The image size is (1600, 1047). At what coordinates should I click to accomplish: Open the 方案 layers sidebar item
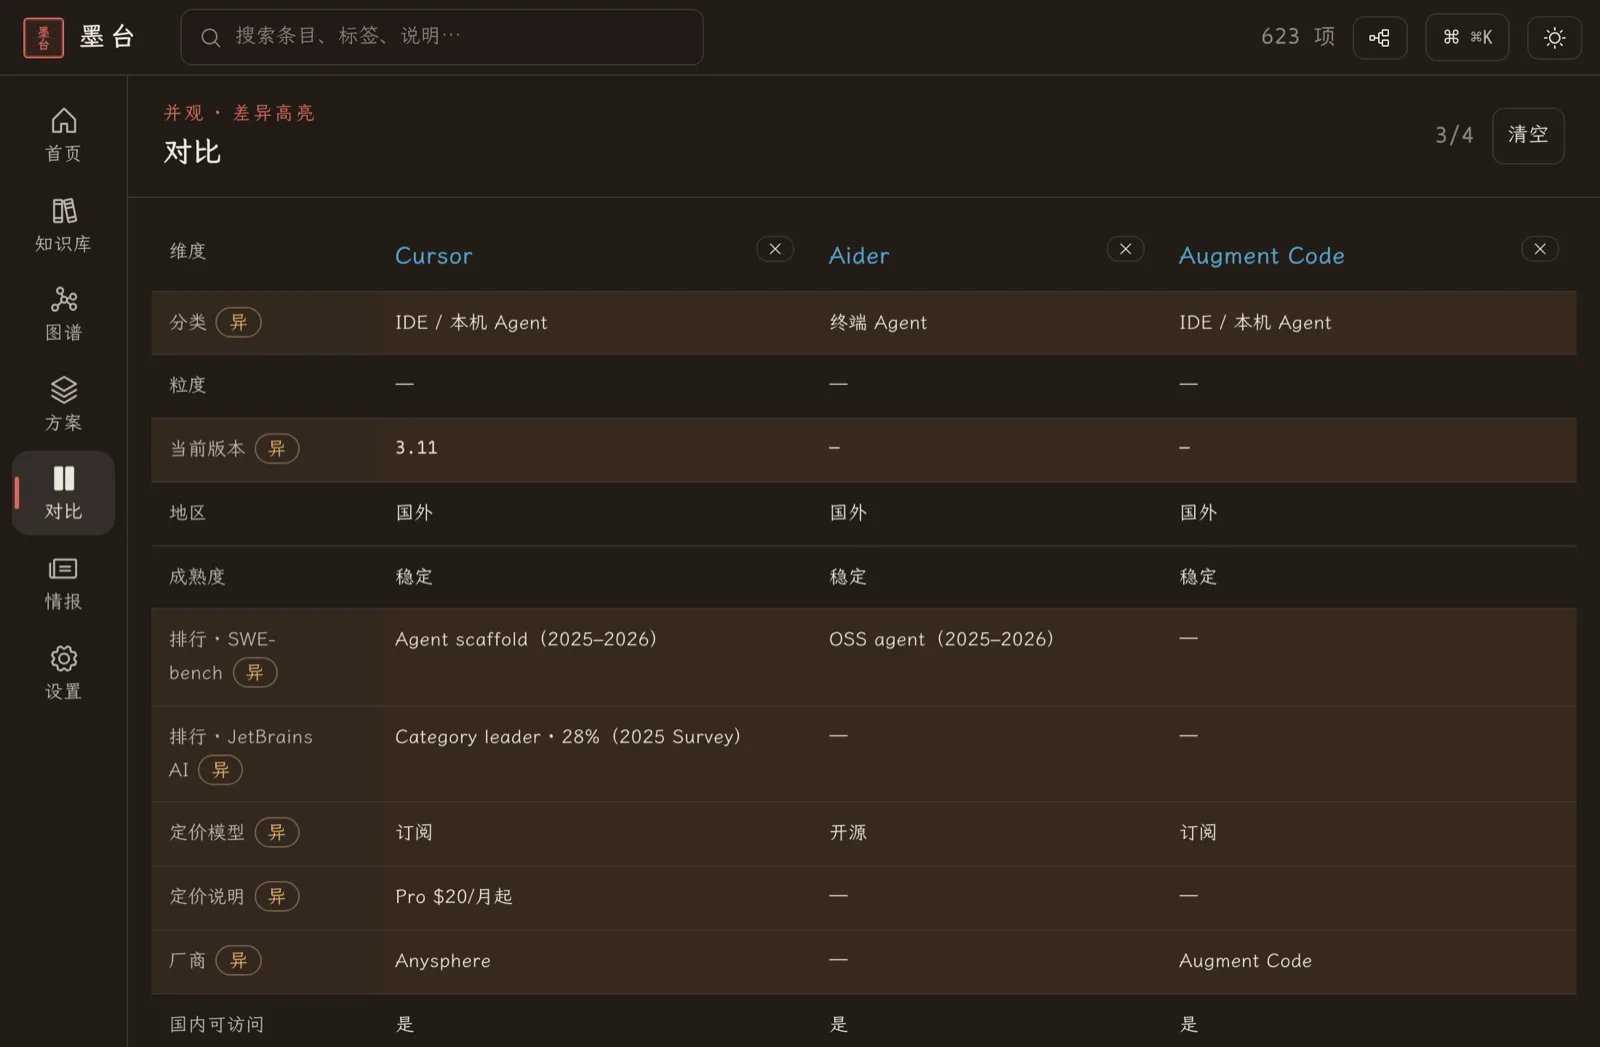point(63,403)
